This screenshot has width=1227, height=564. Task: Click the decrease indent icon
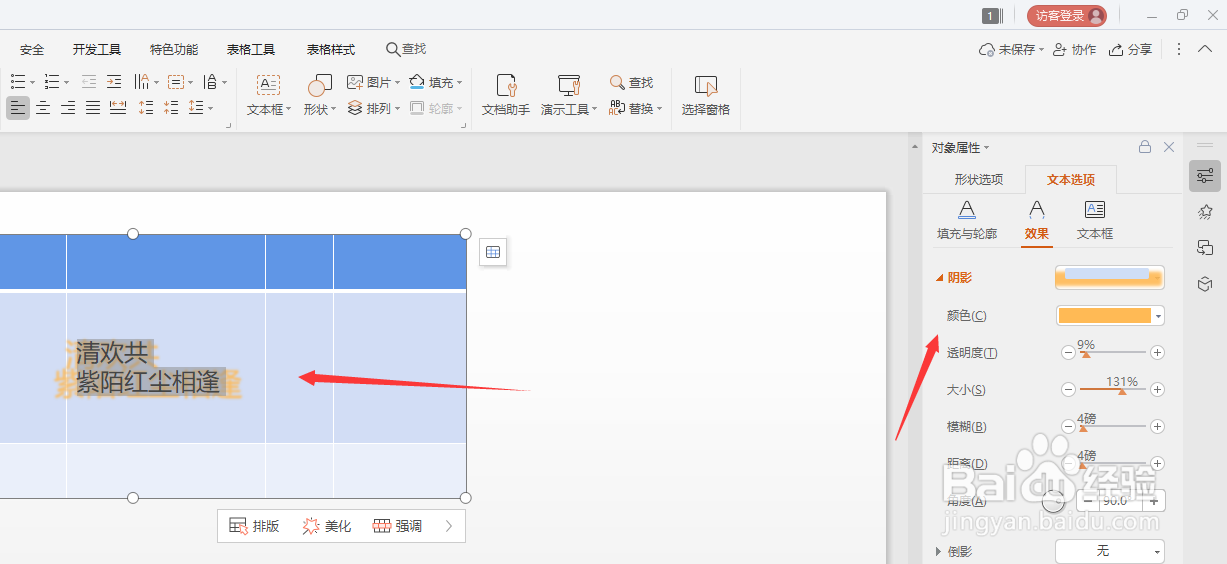pyautogui.click(x=89, y=82)
